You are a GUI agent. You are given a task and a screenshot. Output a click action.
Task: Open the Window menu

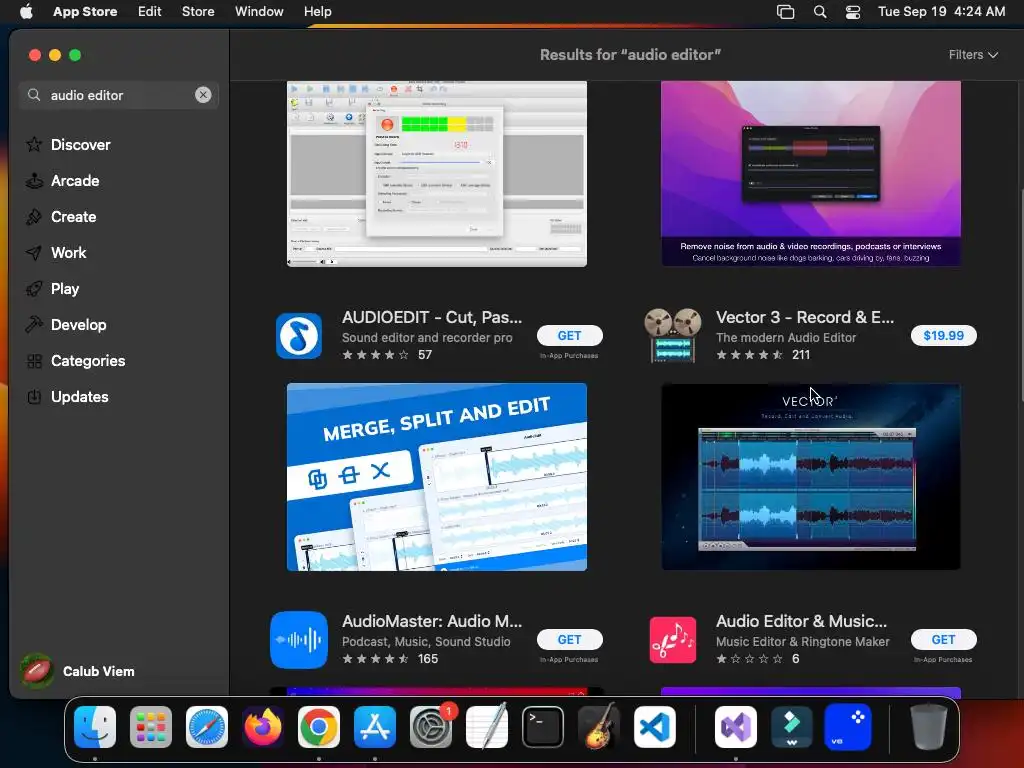[259, 12]
